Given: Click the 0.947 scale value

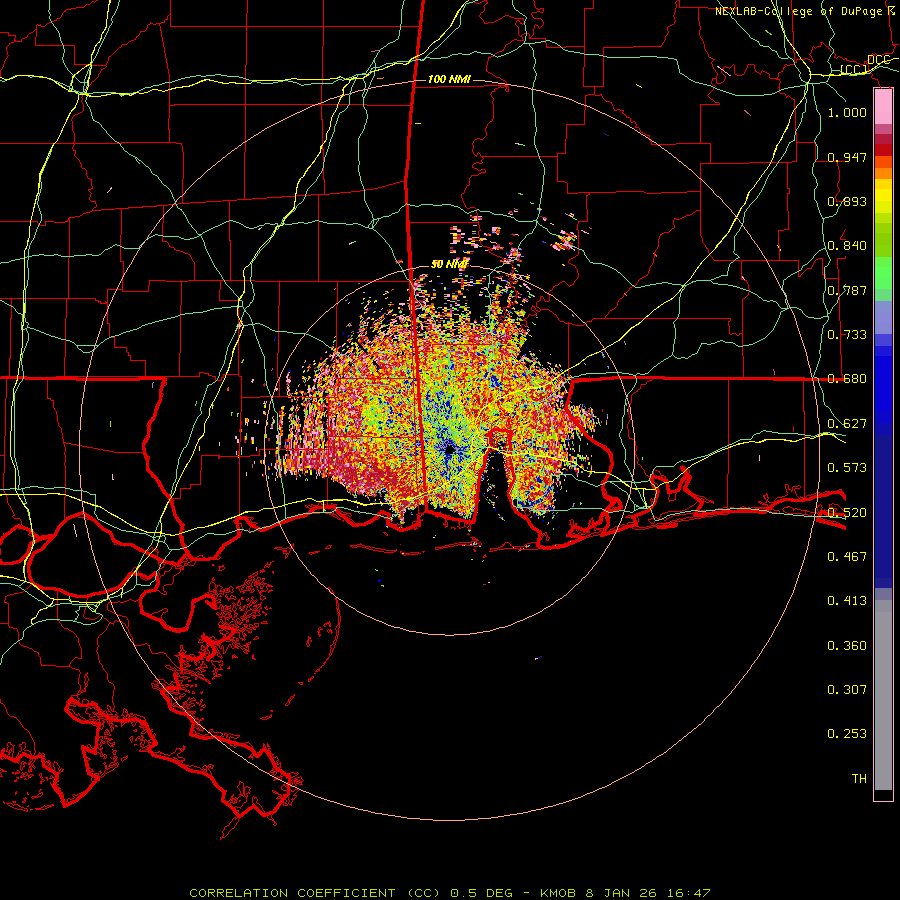Looking at the screenshot, I should (x=847, y=157).
